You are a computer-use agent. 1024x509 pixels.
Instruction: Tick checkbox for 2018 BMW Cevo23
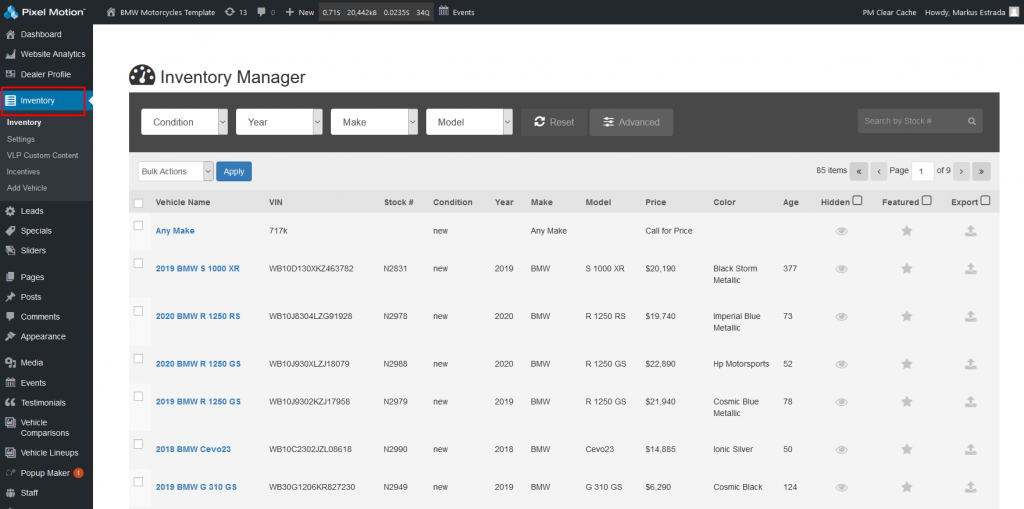pos(138,444)
